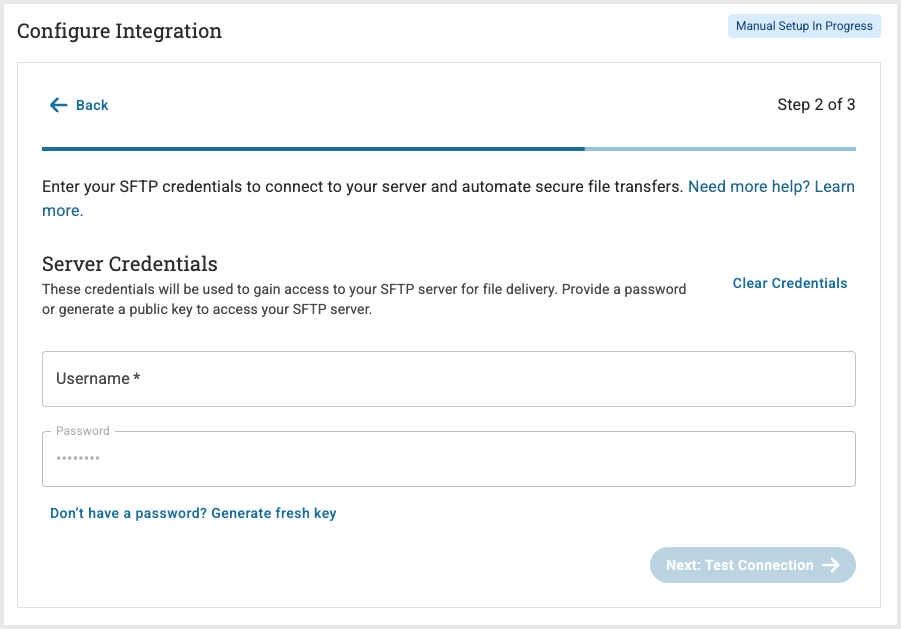Click the completed dark portion of progress bar
This screenshot has height=629, width=901.
tap(313, 149)
